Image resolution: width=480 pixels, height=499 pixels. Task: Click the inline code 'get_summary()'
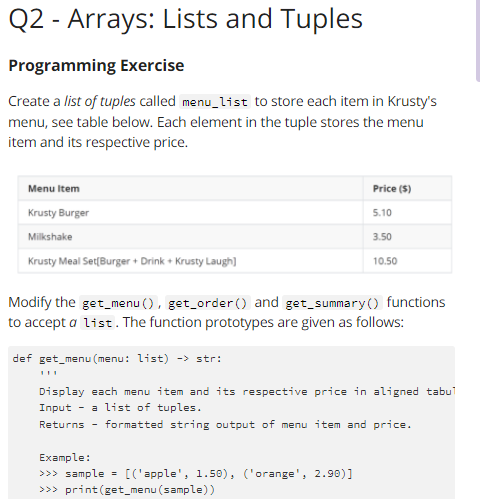(332, 303)
